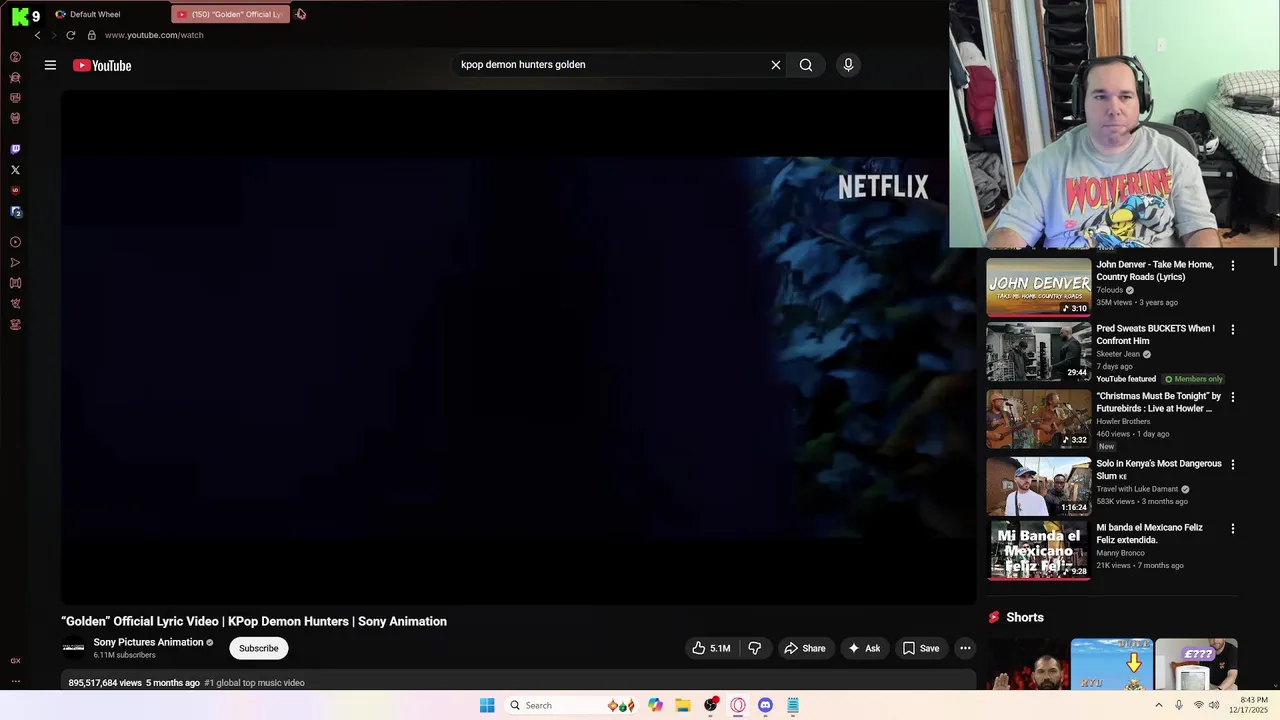Image resolution: width=1280 pixels, height=720 pixels.
Task: Open Notepad from the taskbar
Action: pyautogui.click(x=792, y=705)
